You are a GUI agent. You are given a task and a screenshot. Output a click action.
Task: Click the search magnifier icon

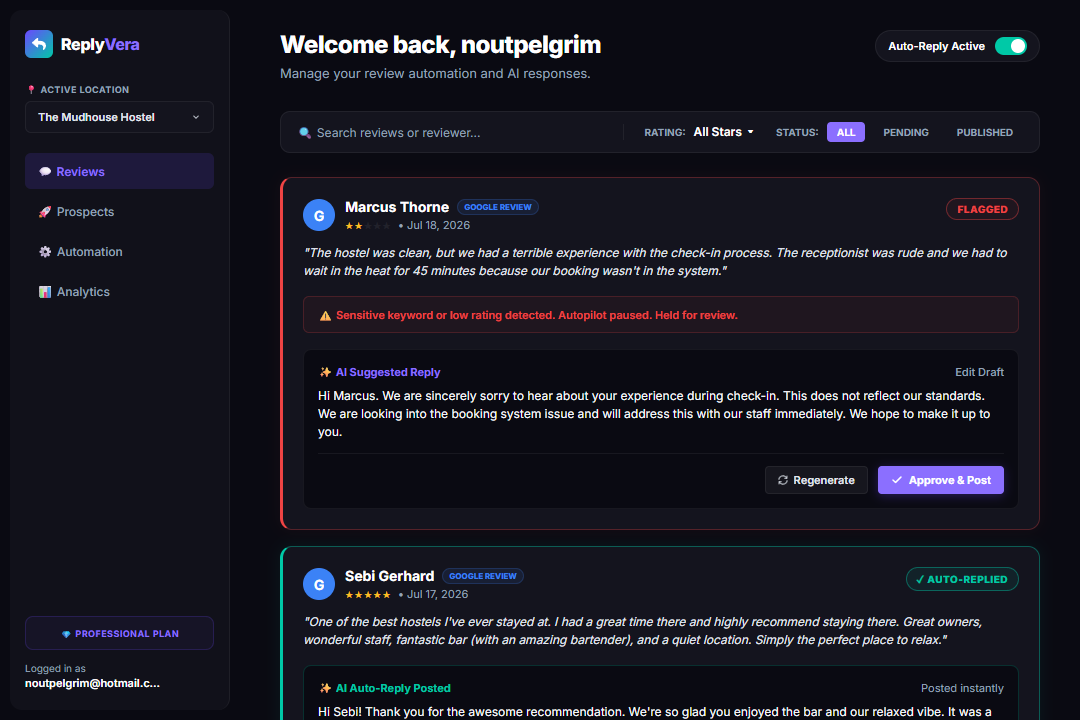(x=304, y=132)
